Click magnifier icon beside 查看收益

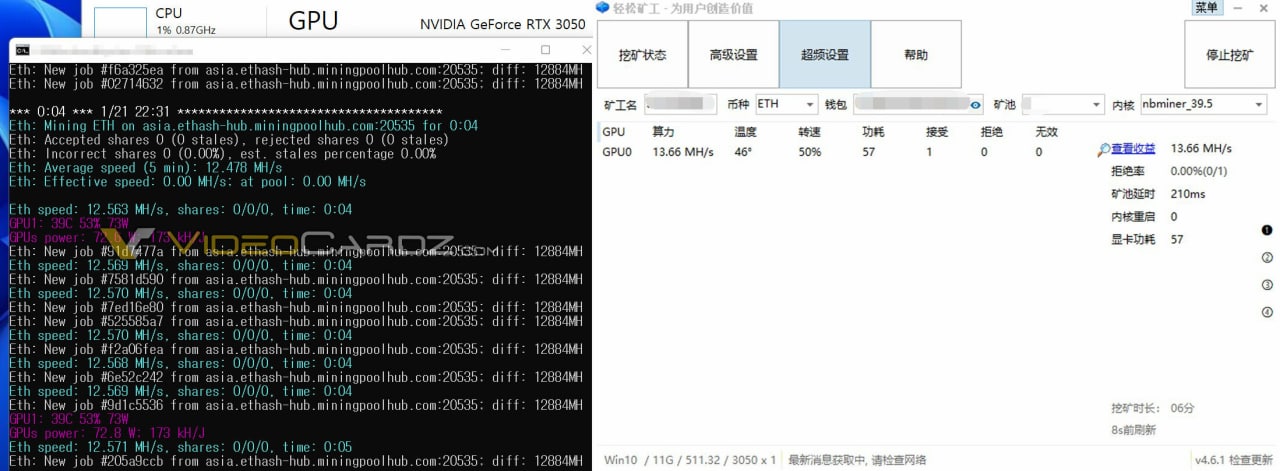[x=1103, y=150]
